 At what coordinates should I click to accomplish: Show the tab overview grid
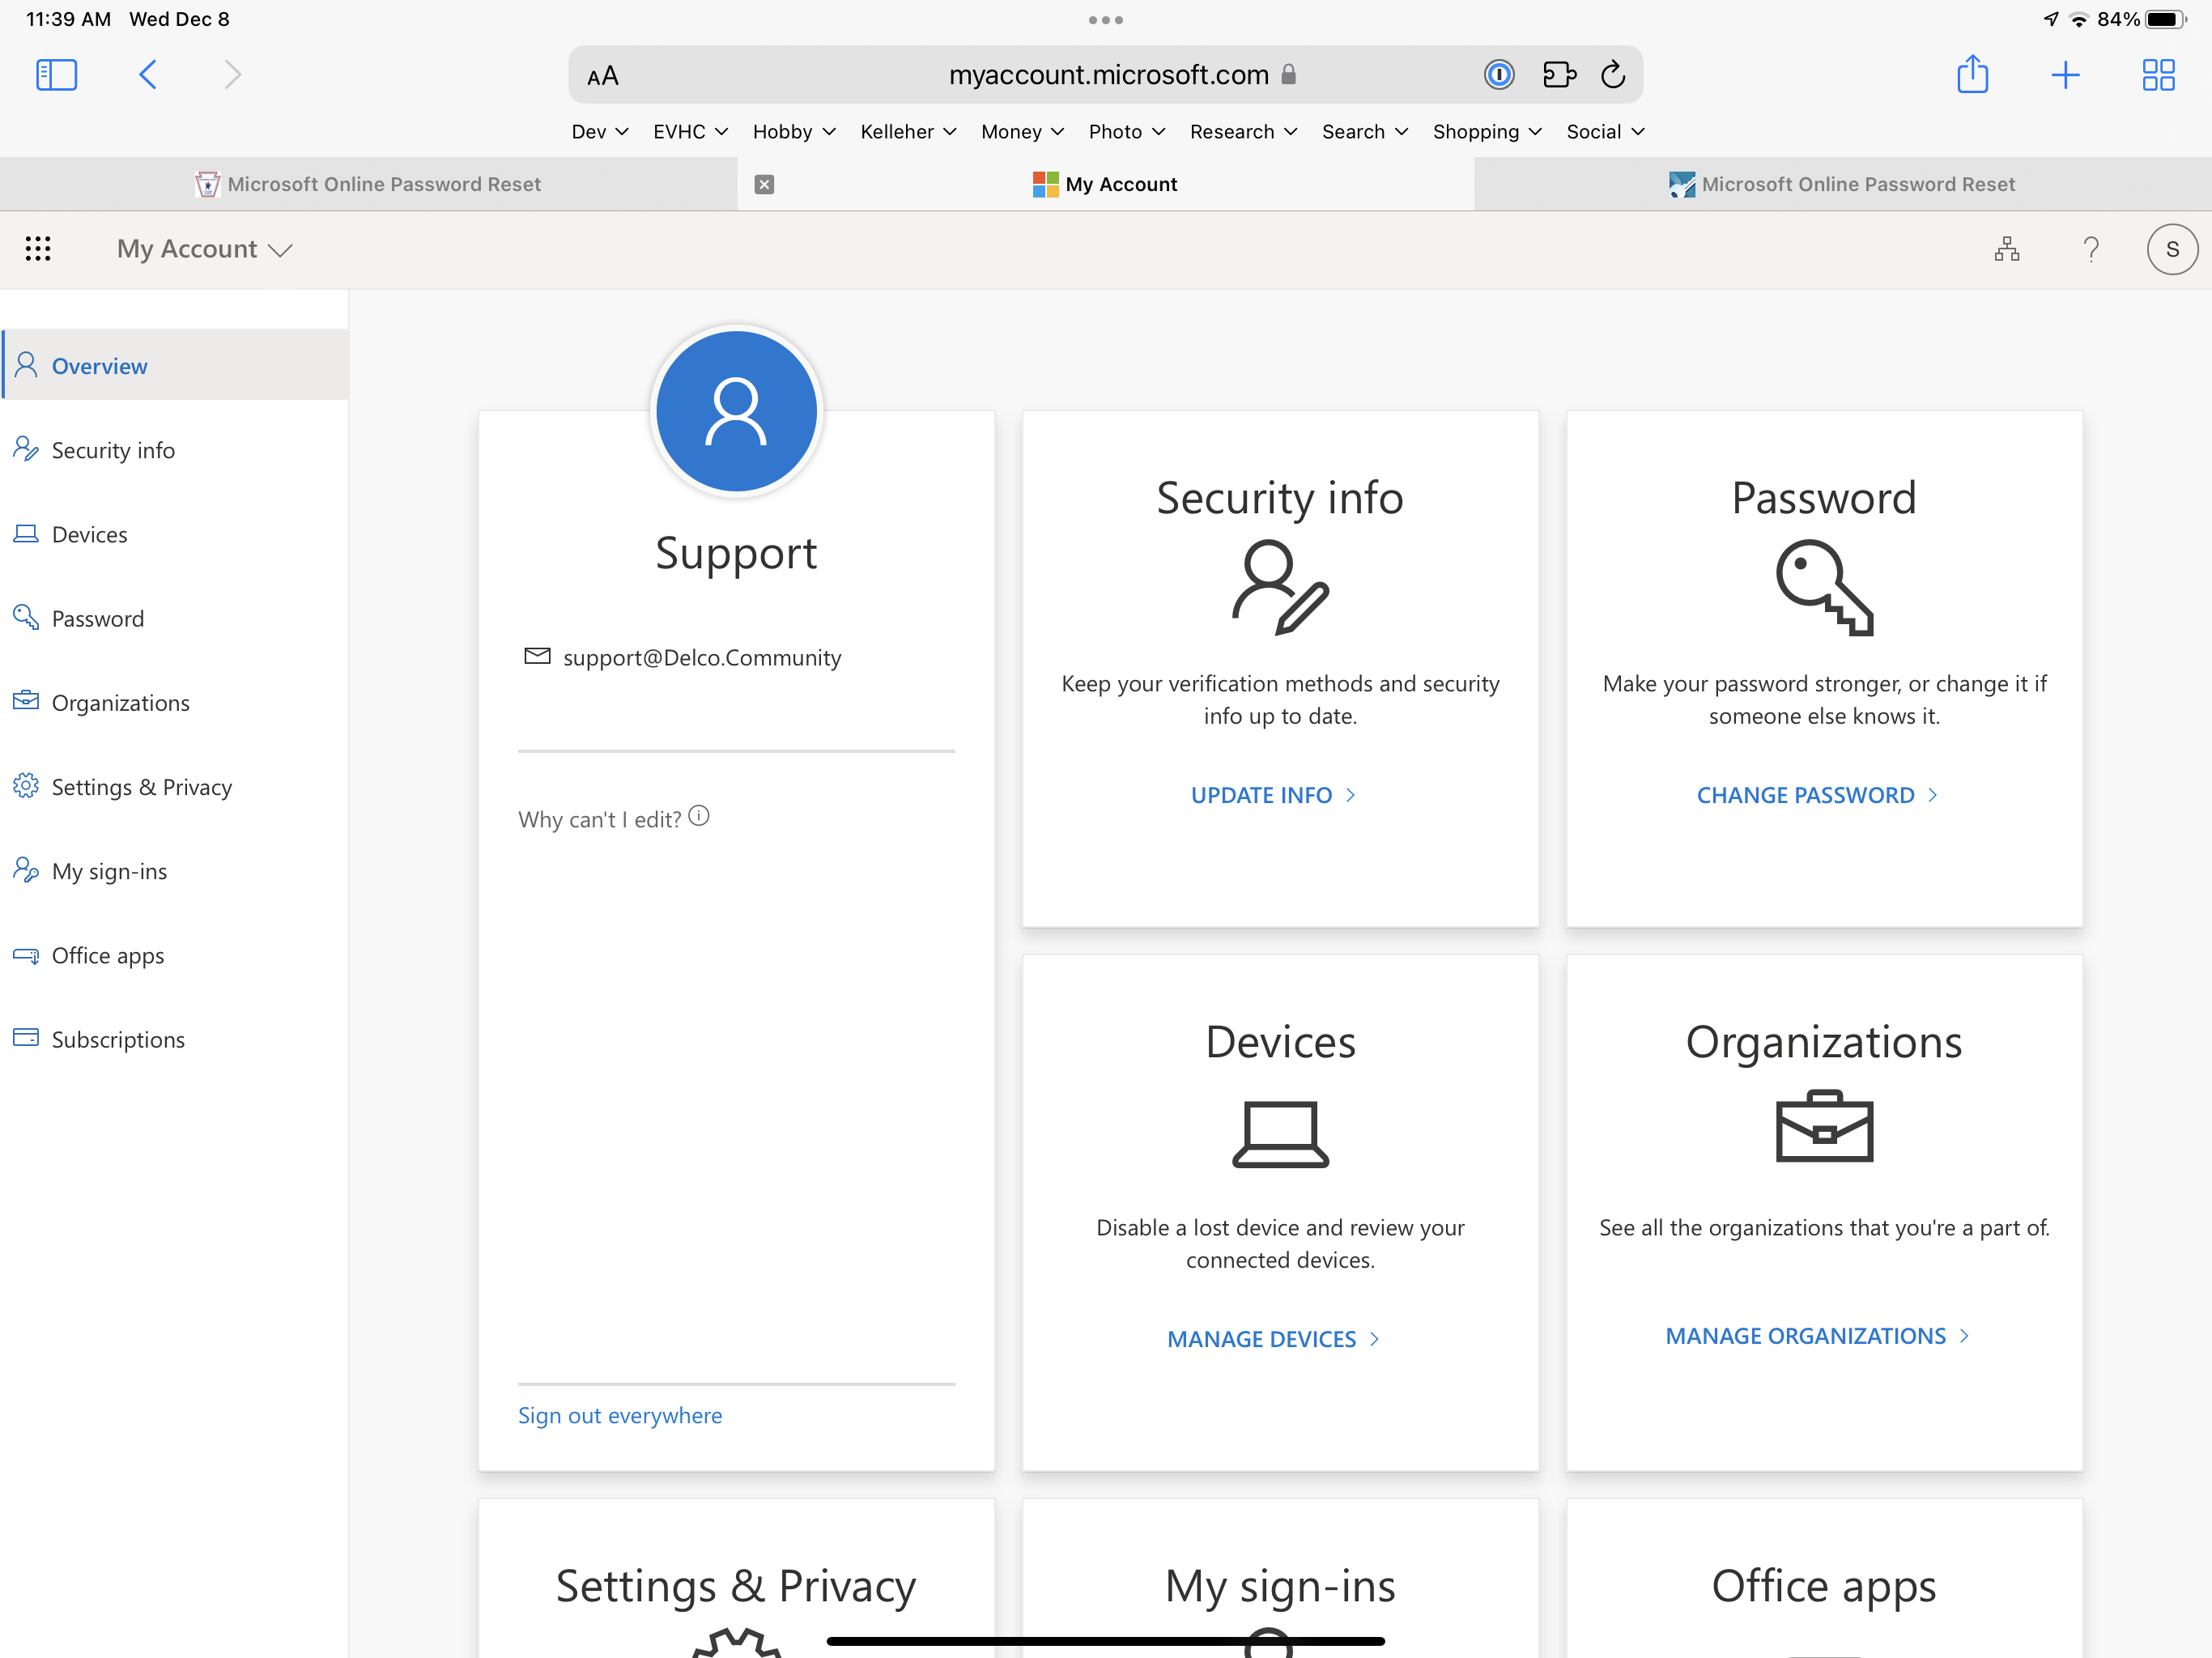tap(2158, 75)
